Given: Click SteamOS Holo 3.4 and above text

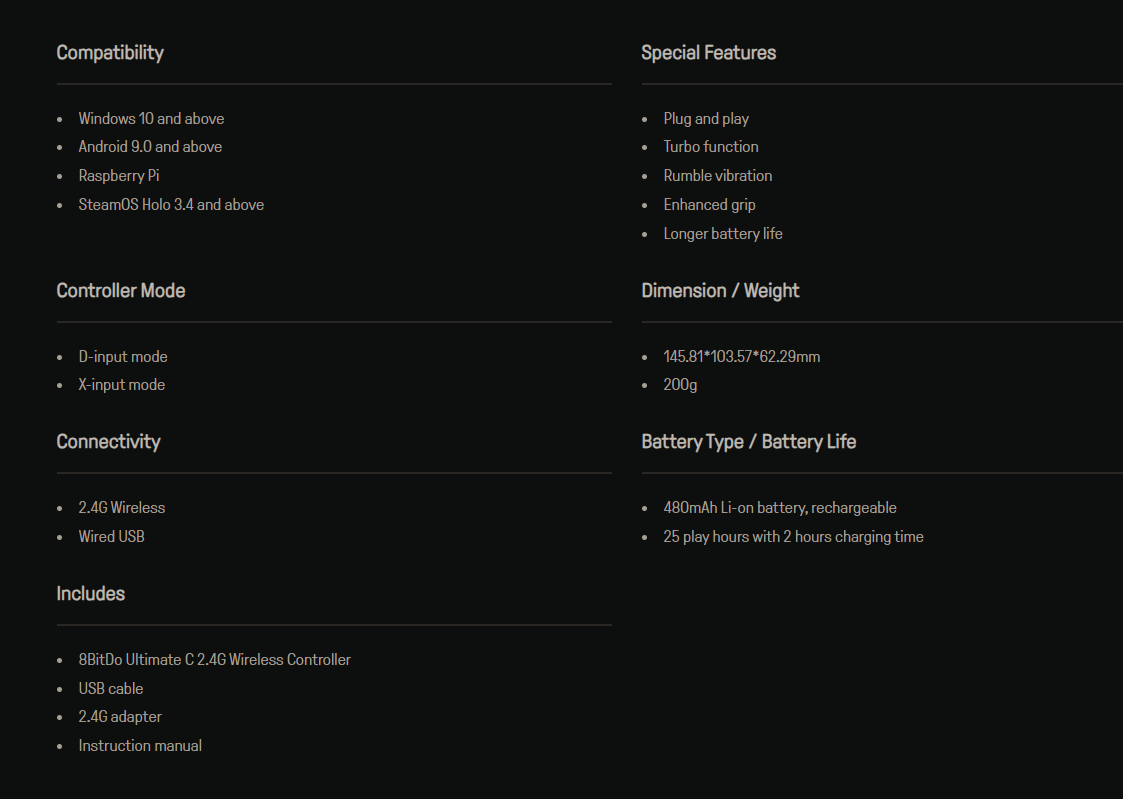Looking at the screenshot, I should coord(171,205).
